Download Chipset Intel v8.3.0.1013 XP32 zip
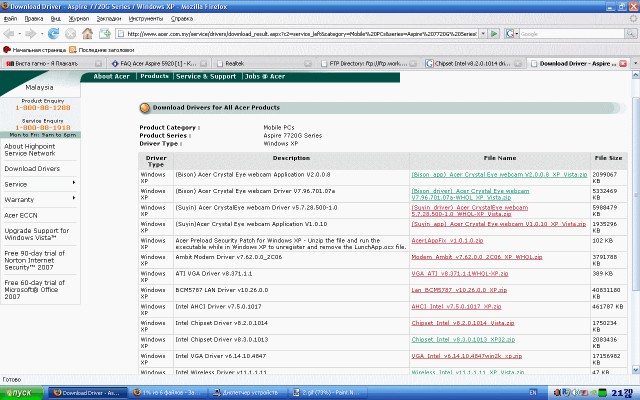Image resolution: width=640 pixels, height=400 pixels. tap(463, 340)
